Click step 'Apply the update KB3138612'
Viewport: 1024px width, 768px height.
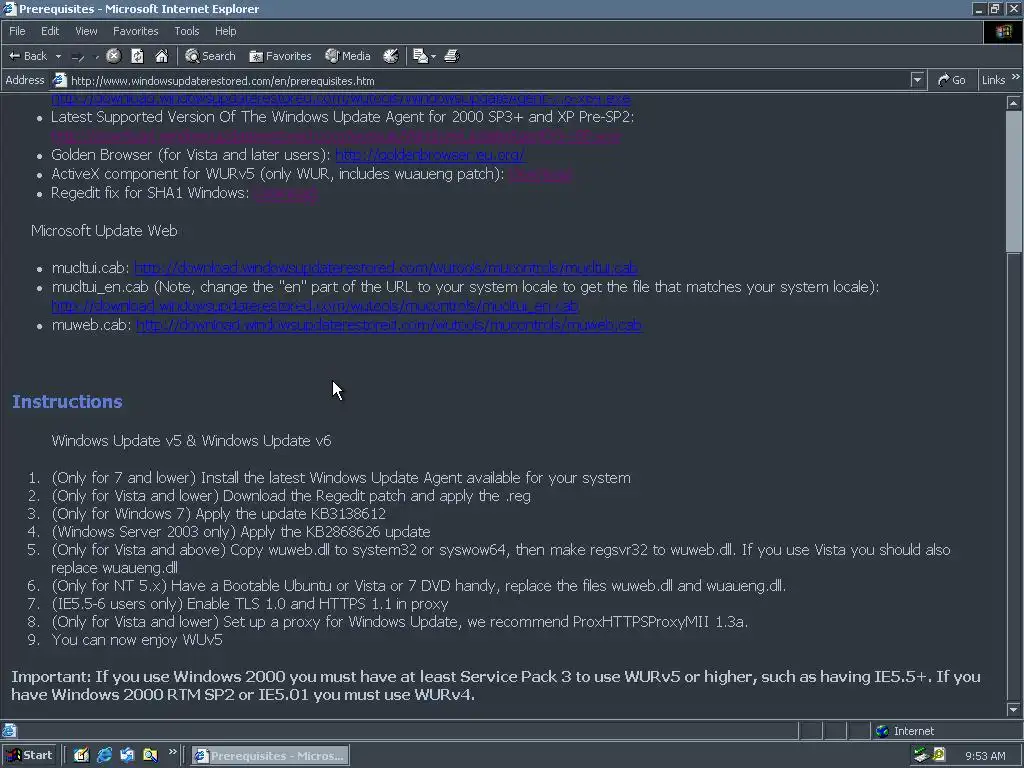[x=291, y=514]
